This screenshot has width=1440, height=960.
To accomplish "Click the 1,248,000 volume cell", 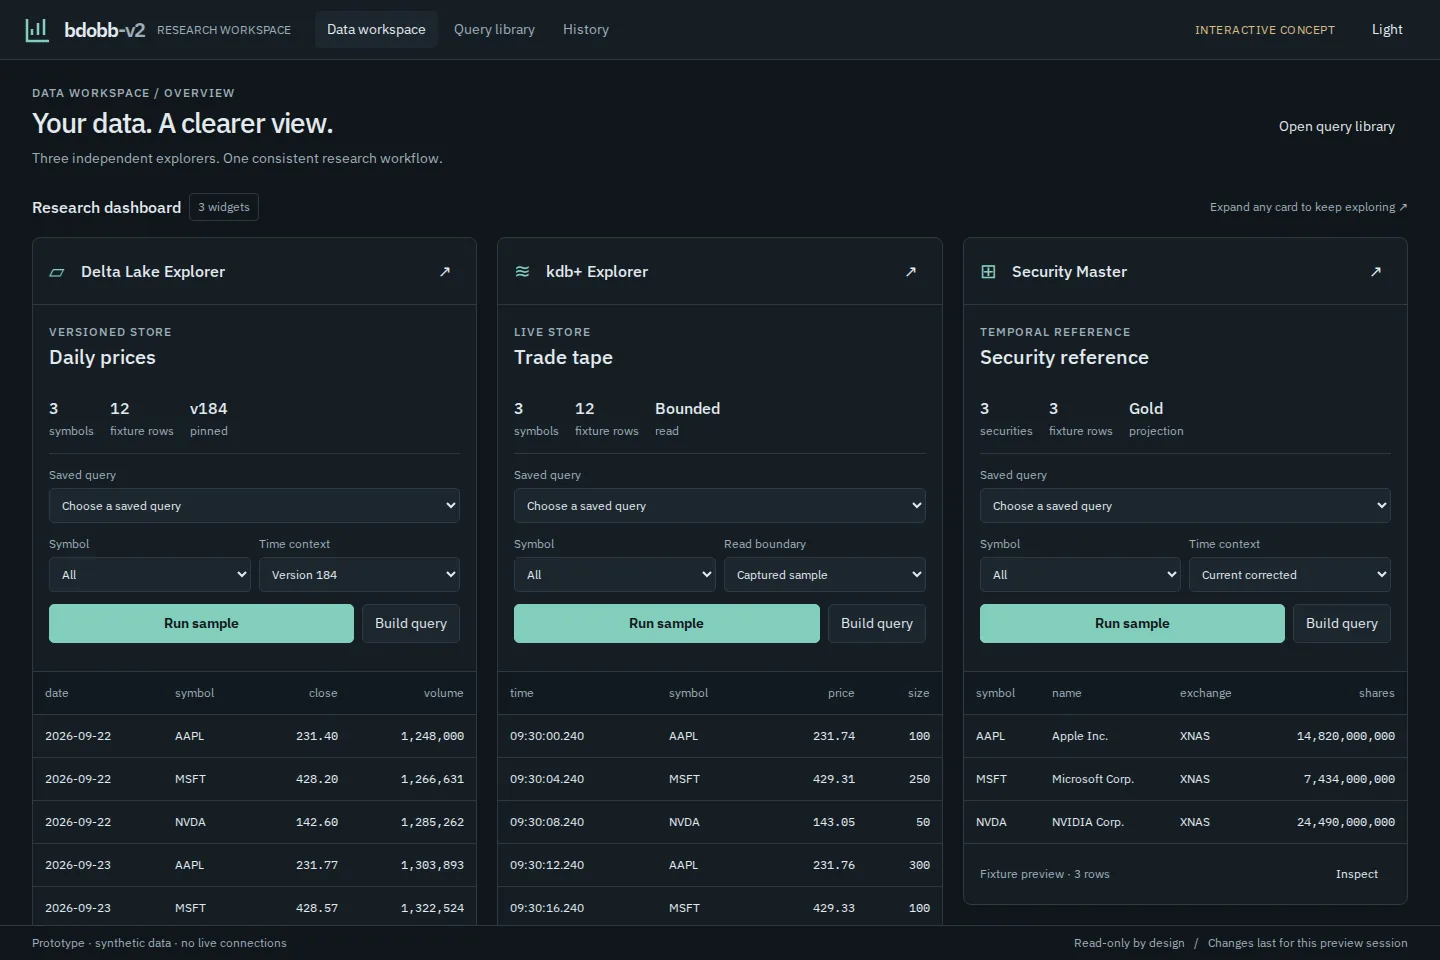I will click(x=432, y=736).
